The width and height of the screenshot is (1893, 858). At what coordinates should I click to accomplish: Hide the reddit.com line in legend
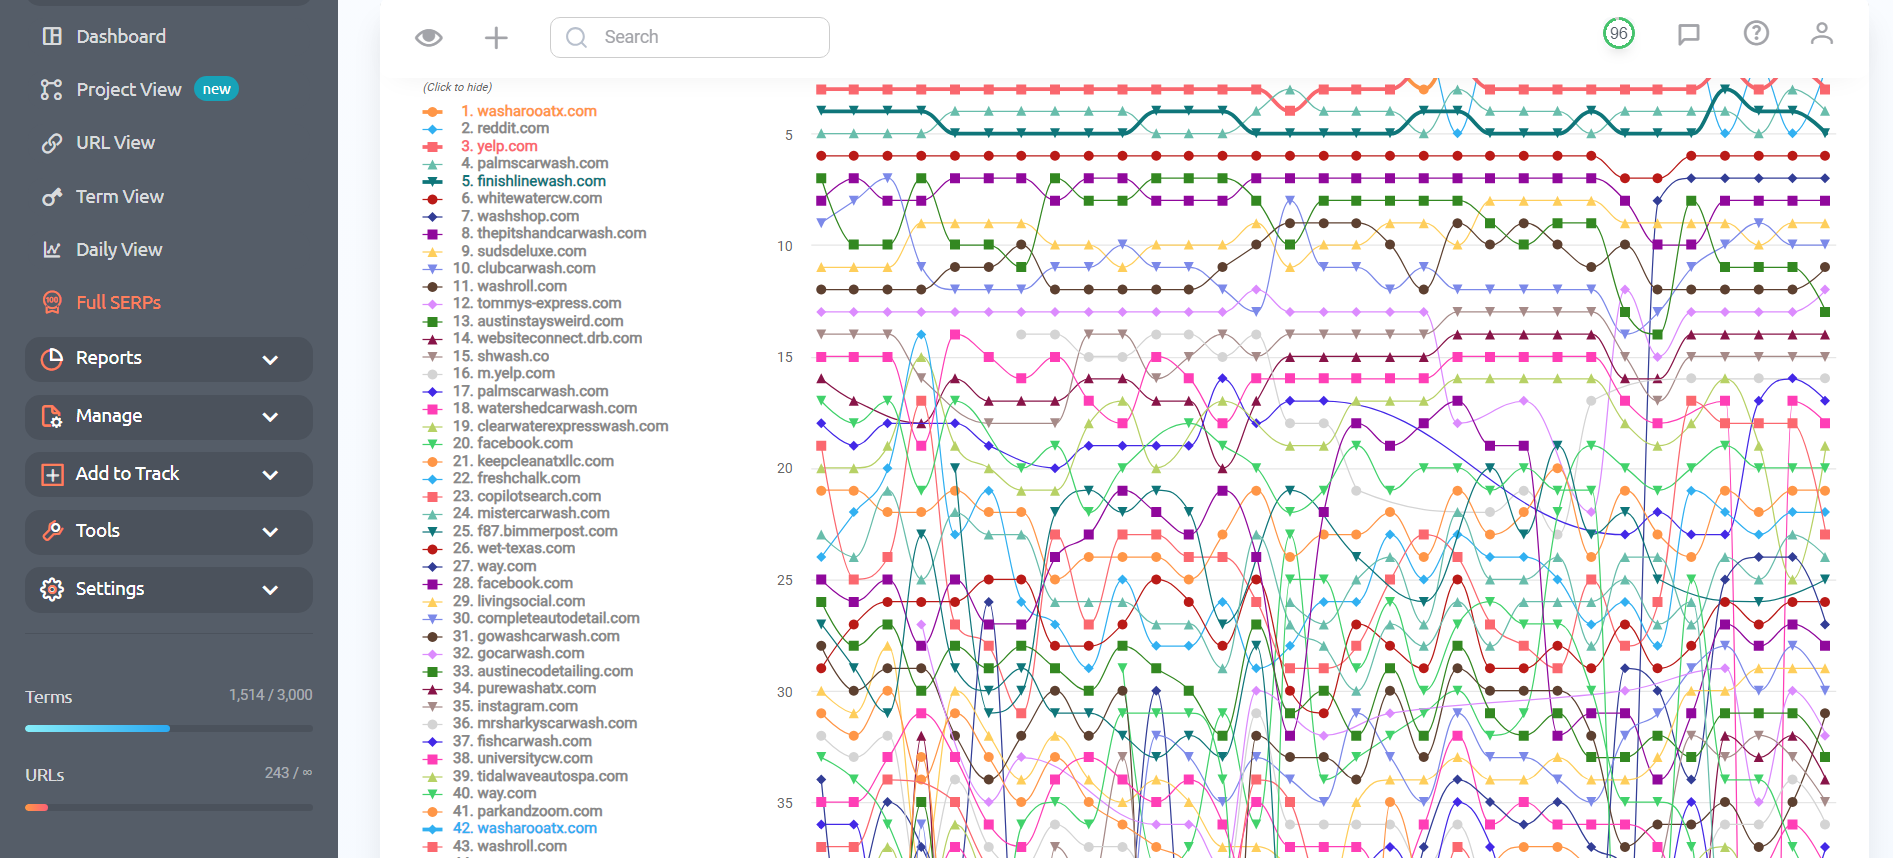tap(504, 128)
